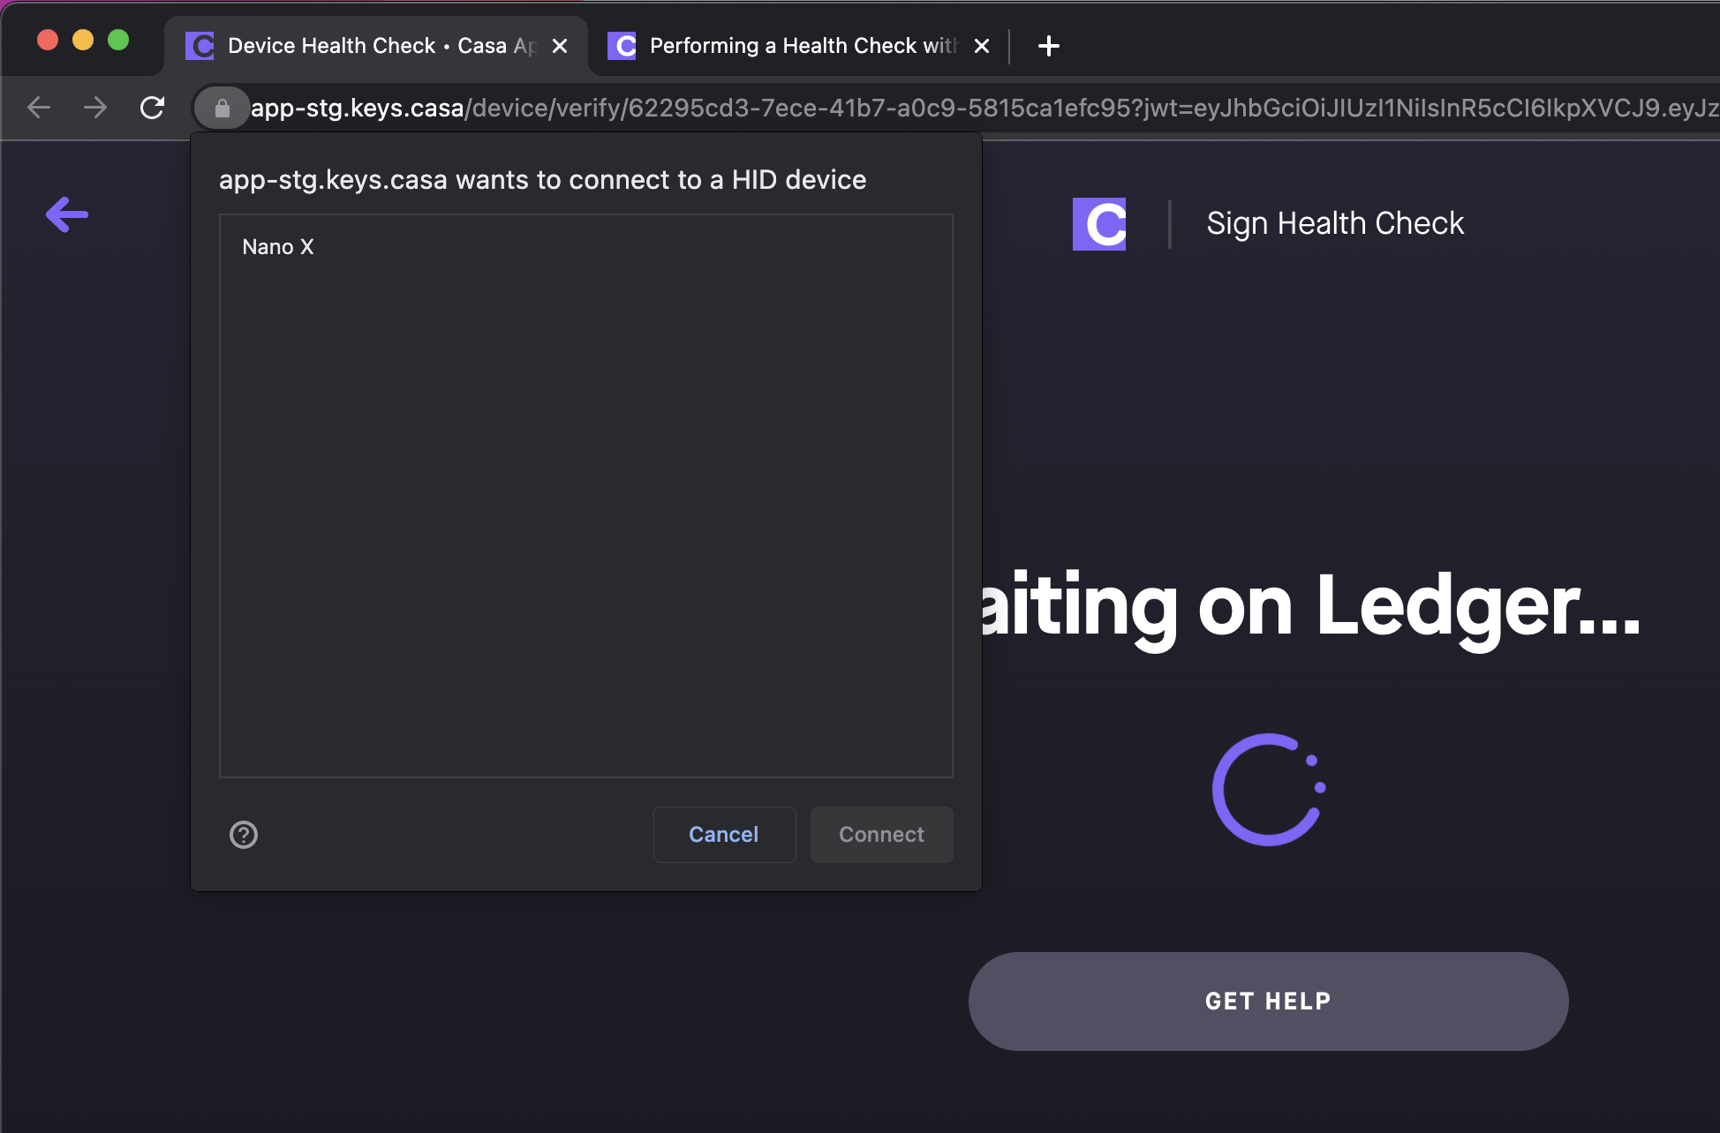Viewport: 1720px width, 1133px height.
Task: Click the yellow minimize traffic light
Action: 83,40
